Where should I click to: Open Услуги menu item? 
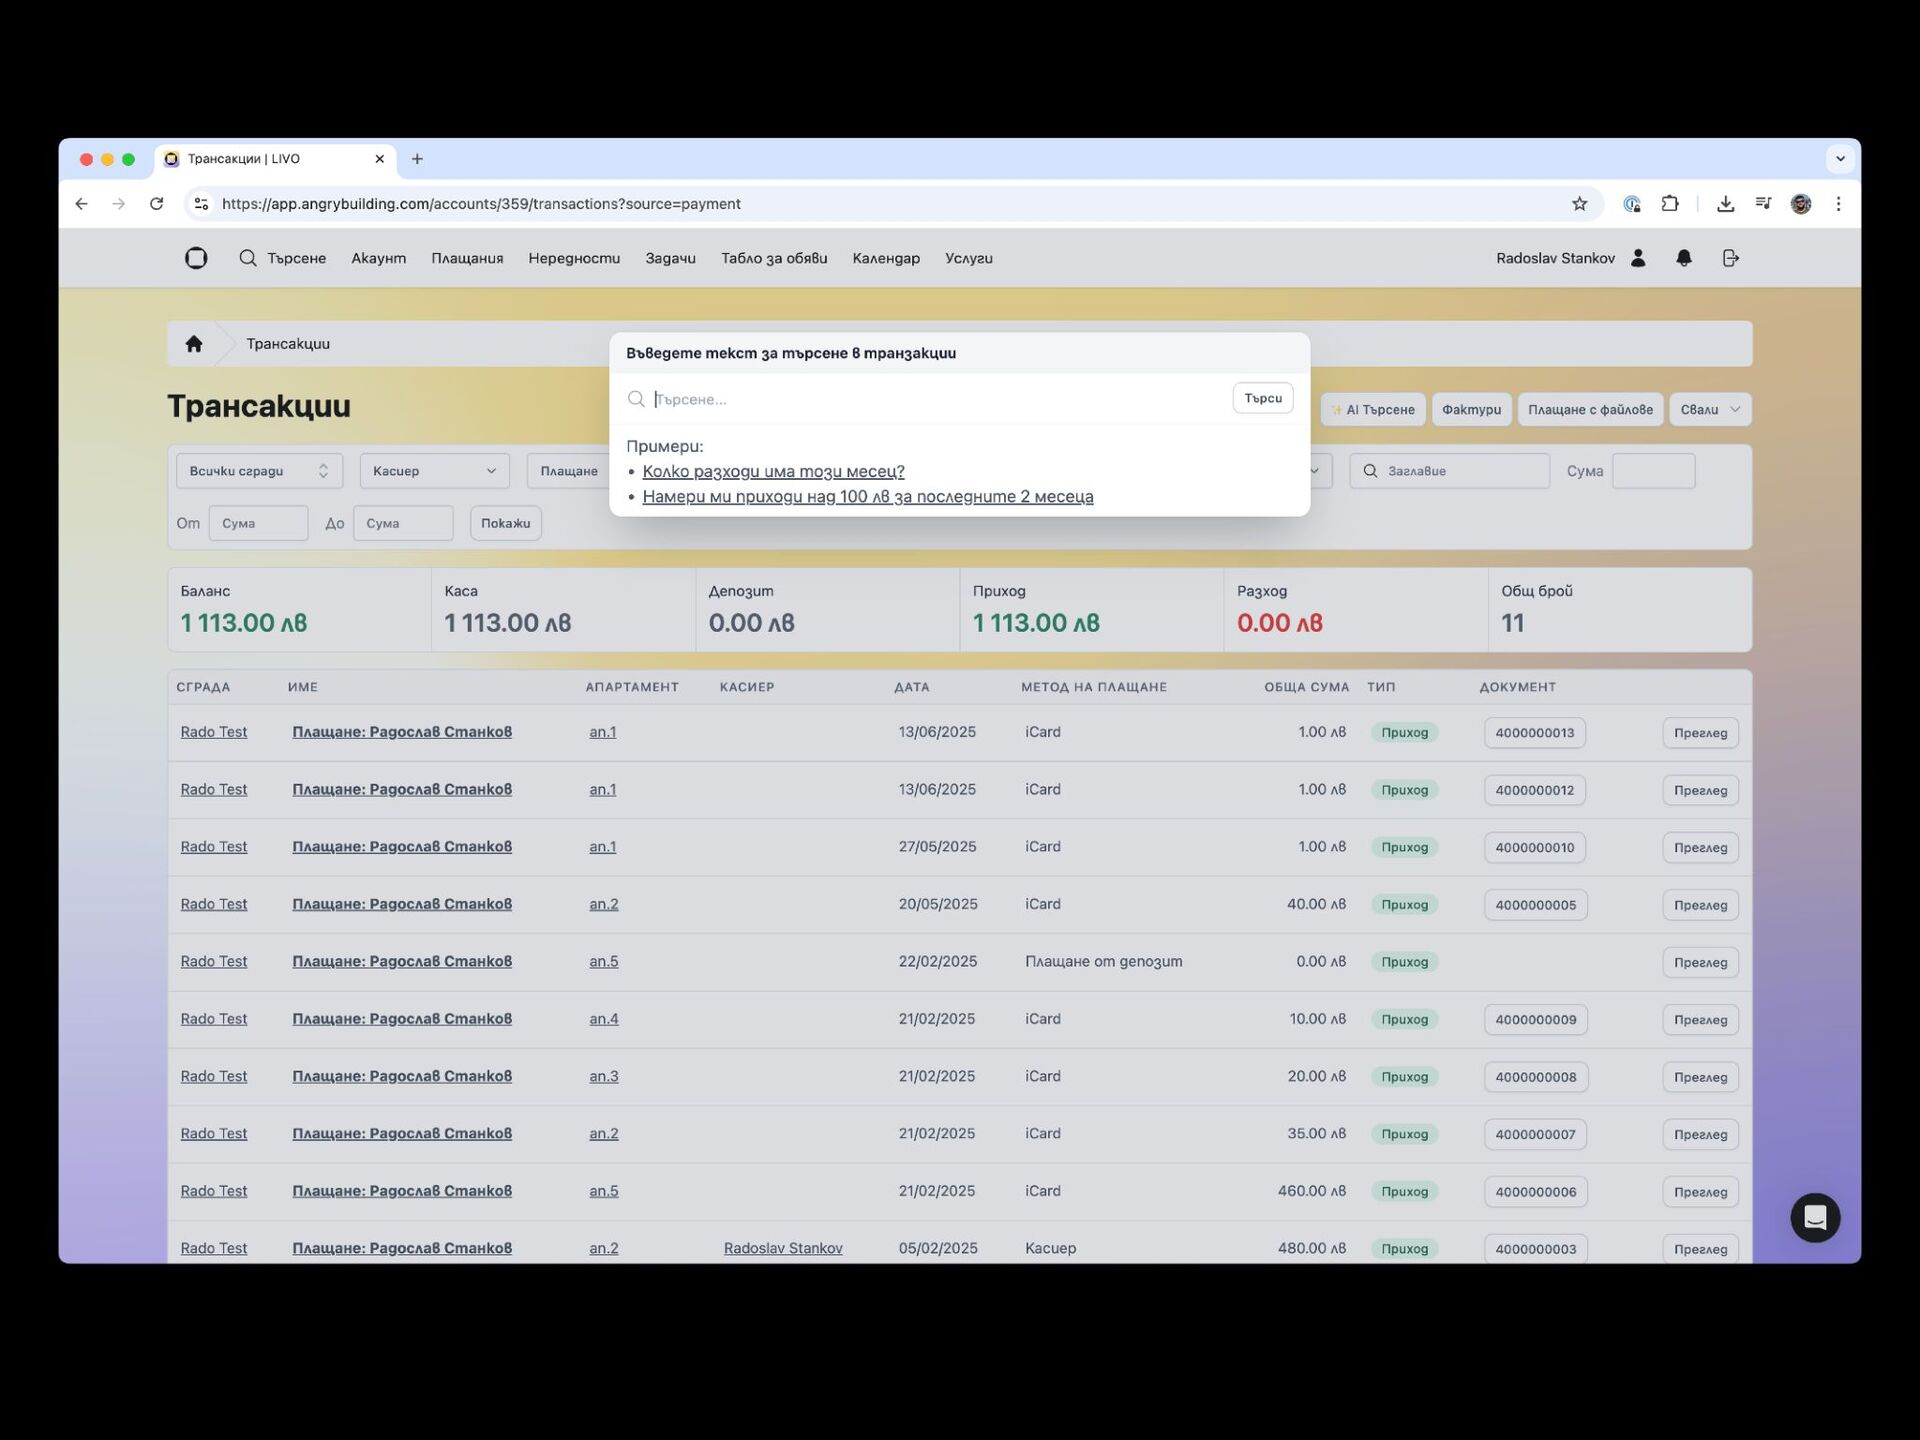(969, 258)
